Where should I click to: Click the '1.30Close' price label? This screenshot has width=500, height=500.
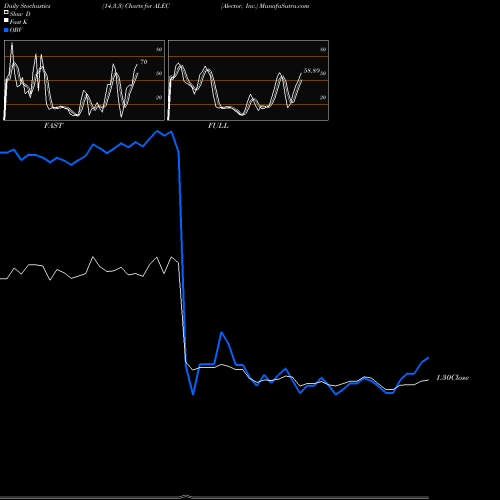click(453, 378)
